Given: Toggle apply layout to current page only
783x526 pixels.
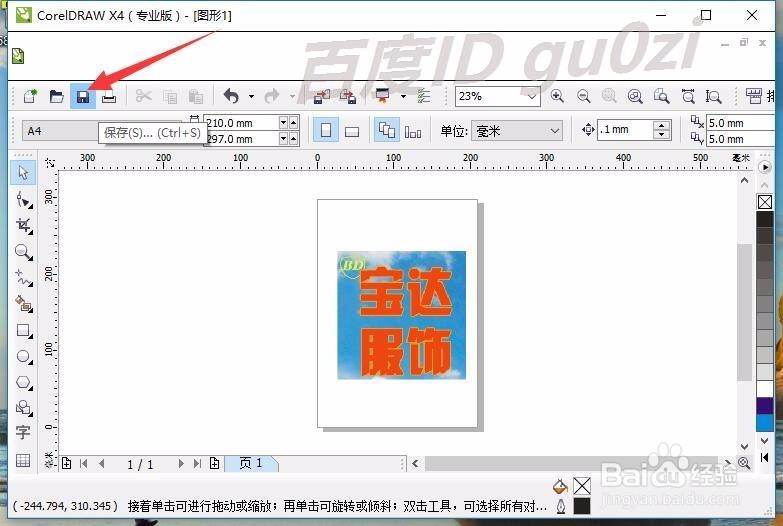Looking at the screenshot, I should (x=413, y=132).
